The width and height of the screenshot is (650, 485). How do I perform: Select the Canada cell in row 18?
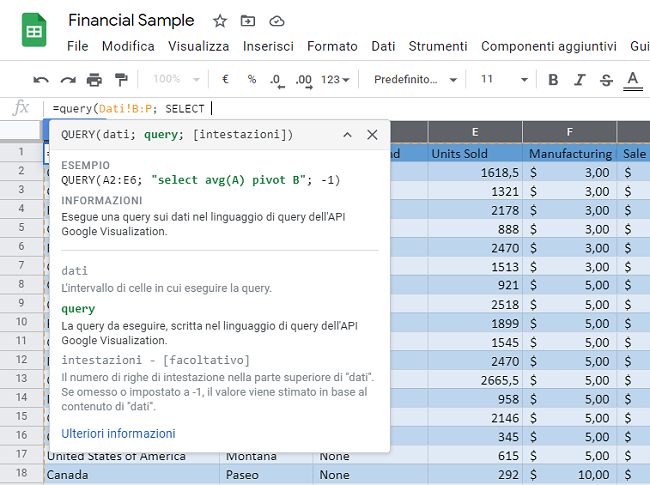coord(131,474)
